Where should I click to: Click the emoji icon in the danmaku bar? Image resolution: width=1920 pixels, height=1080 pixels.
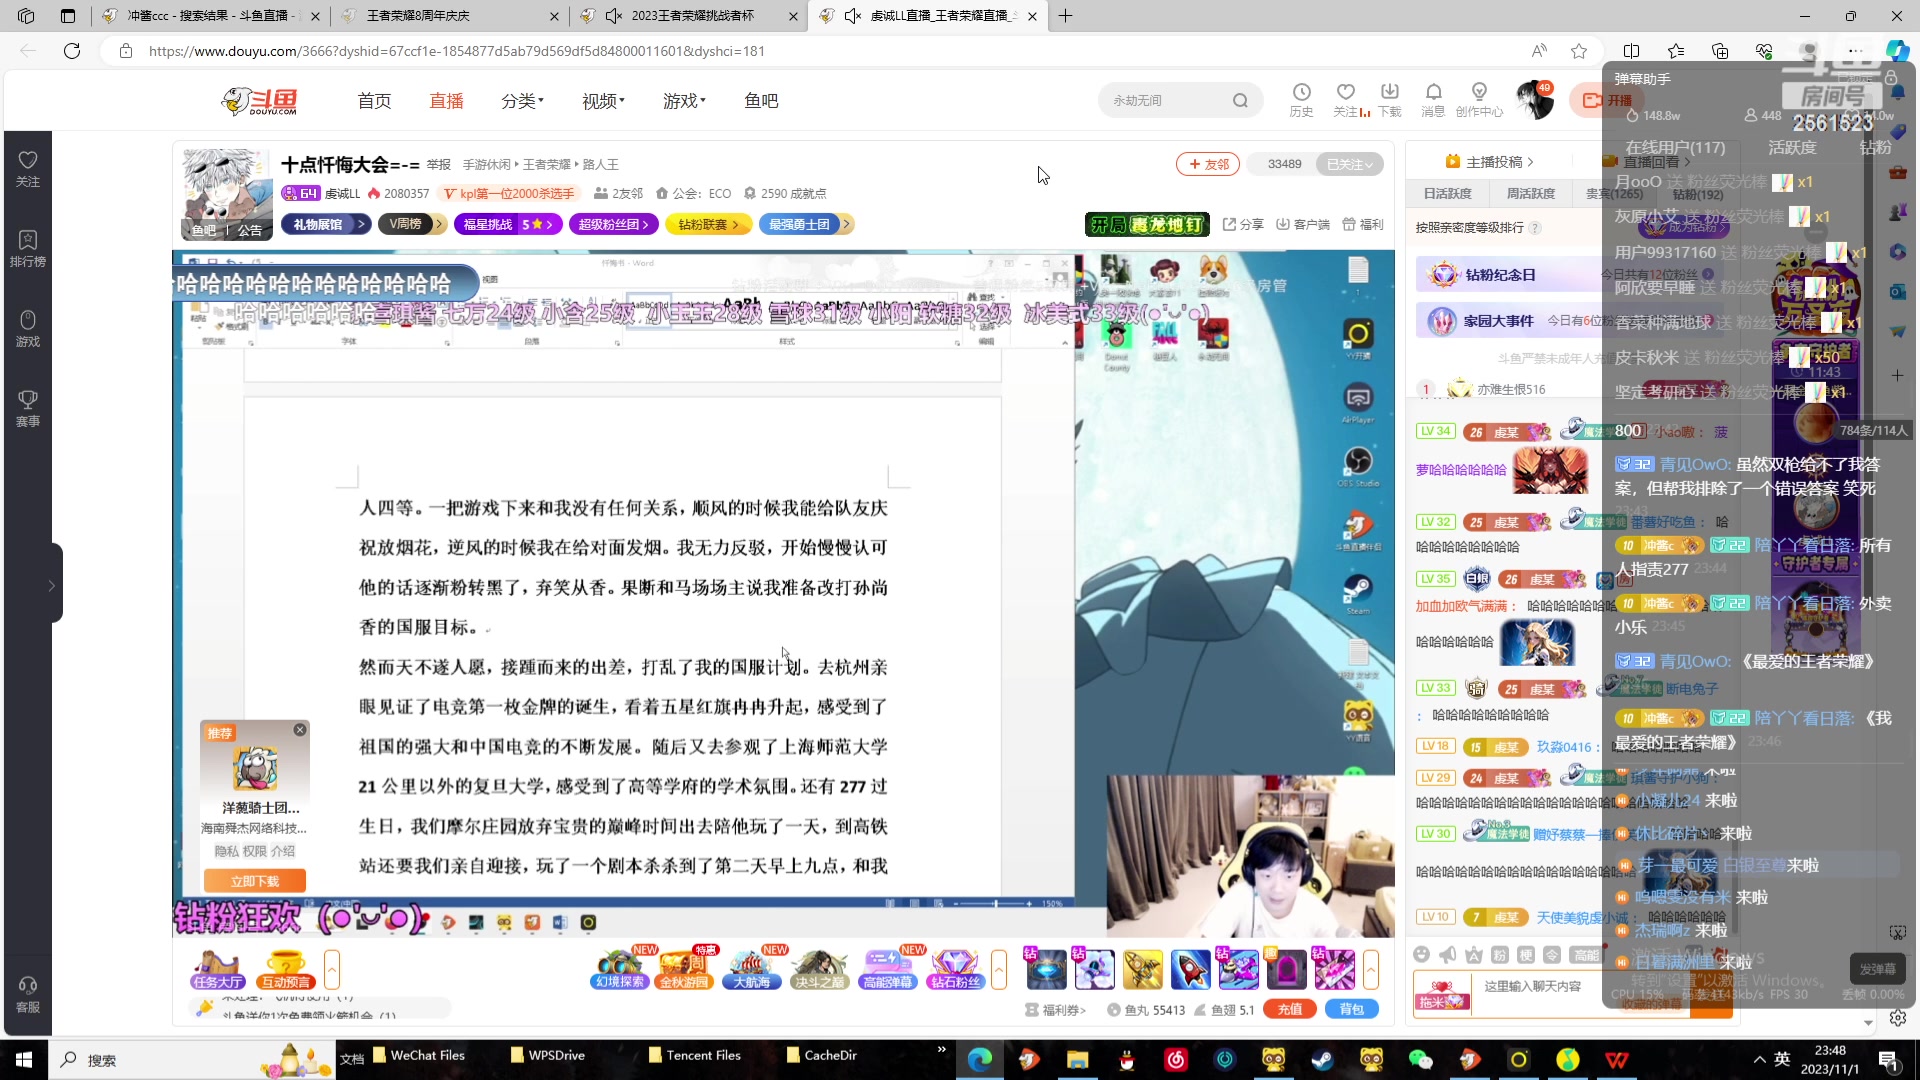[x=1422, y=954]
